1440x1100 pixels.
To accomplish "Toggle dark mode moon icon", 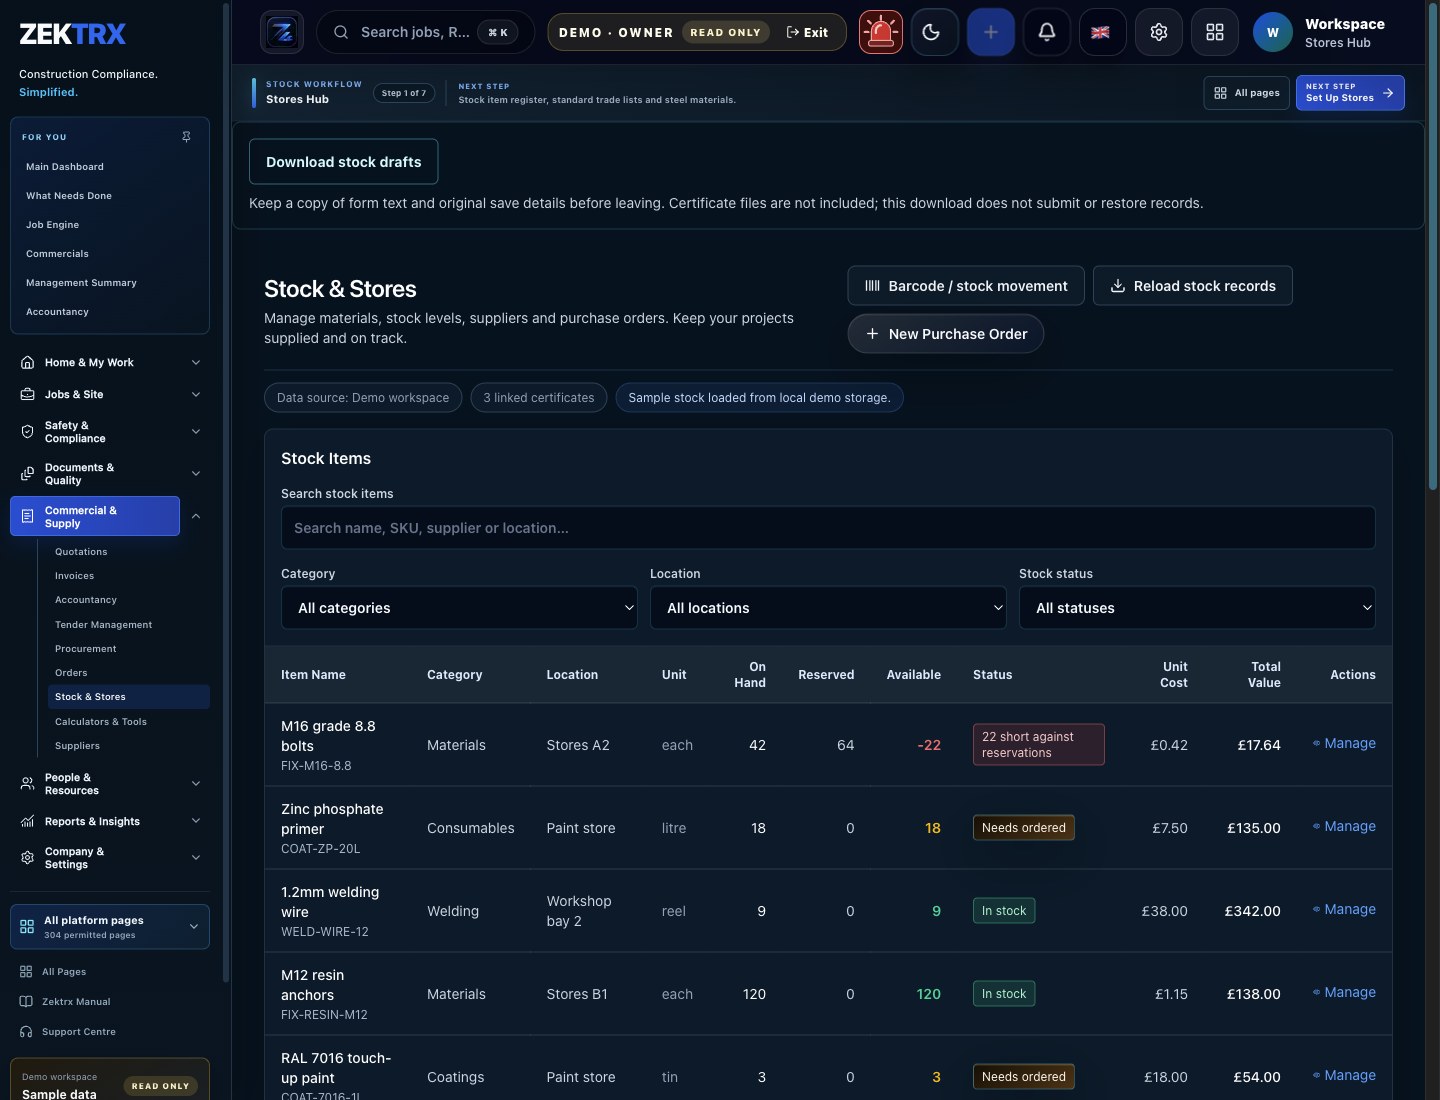I will 934,33.
